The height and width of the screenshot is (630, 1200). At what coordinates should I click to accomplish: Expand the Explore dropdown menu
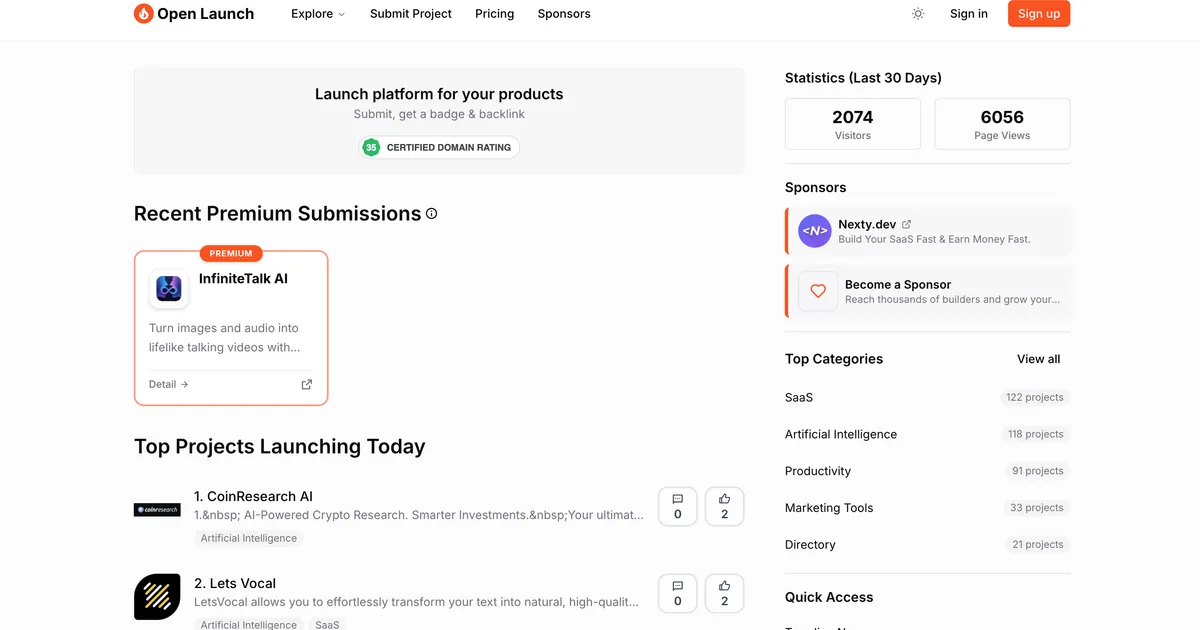click(317, 14)
